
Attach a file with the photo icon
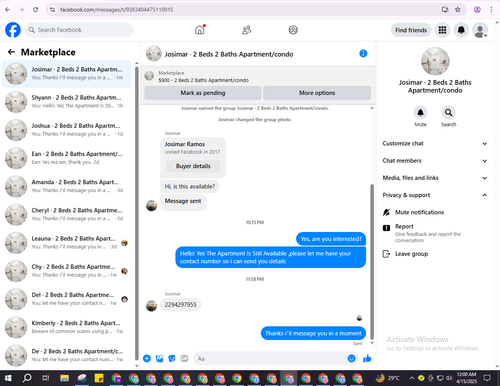point(159,358)
